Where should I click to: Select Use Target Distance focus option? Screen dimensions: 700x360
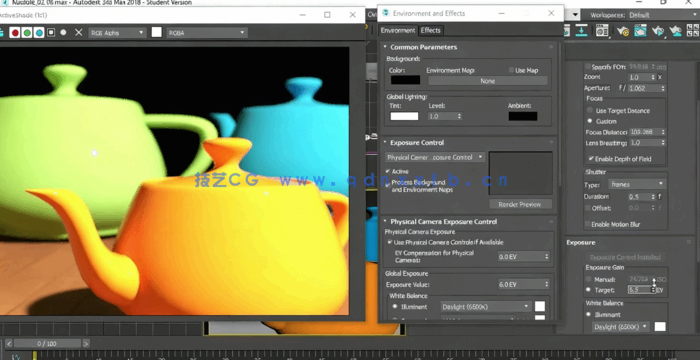(590, 110)
